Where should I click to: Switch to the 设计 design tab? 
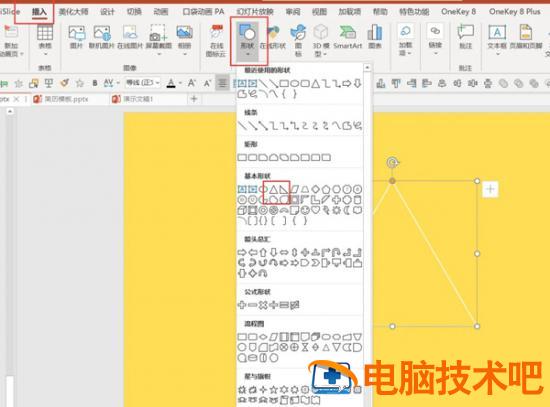107,12
